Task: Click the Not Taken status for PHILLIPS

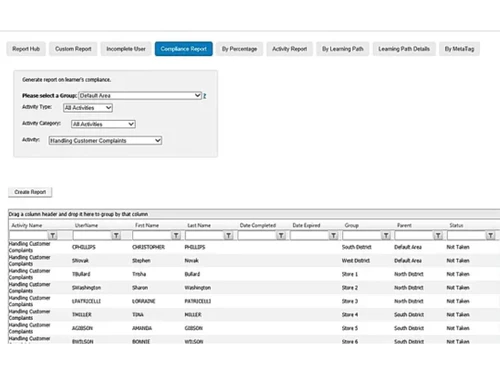Action: [x=458, y=247]
